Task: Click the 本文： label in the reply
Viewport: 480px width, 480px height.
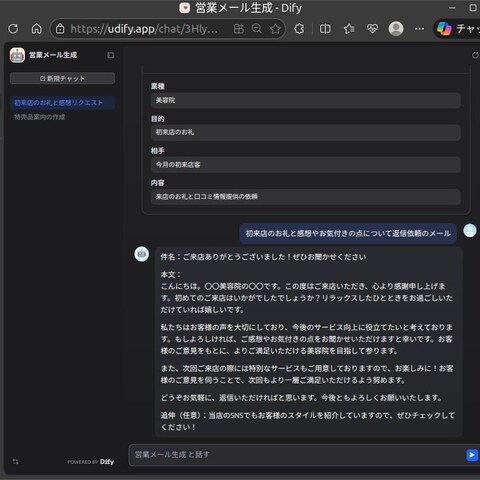Action: [x=171, y=275]
